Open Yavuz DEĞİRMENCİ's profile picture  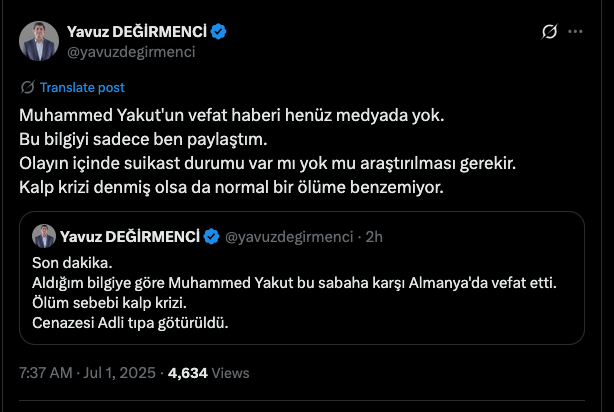click(37, 41)
